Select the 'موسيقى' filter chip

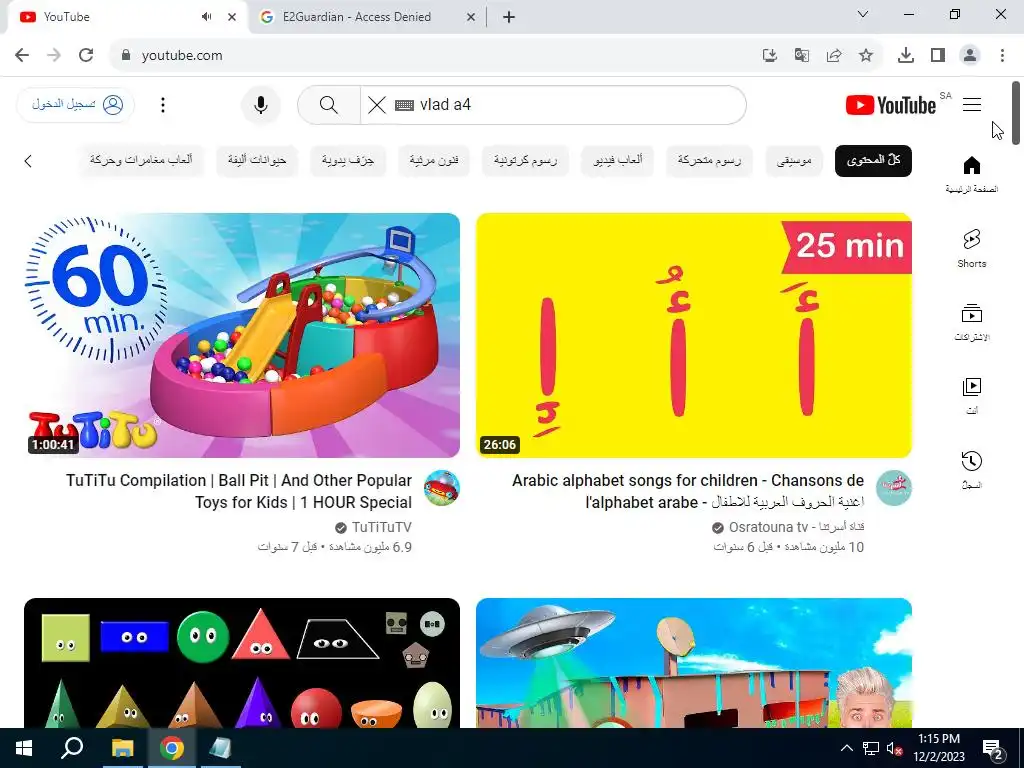[x=793, y=161]
